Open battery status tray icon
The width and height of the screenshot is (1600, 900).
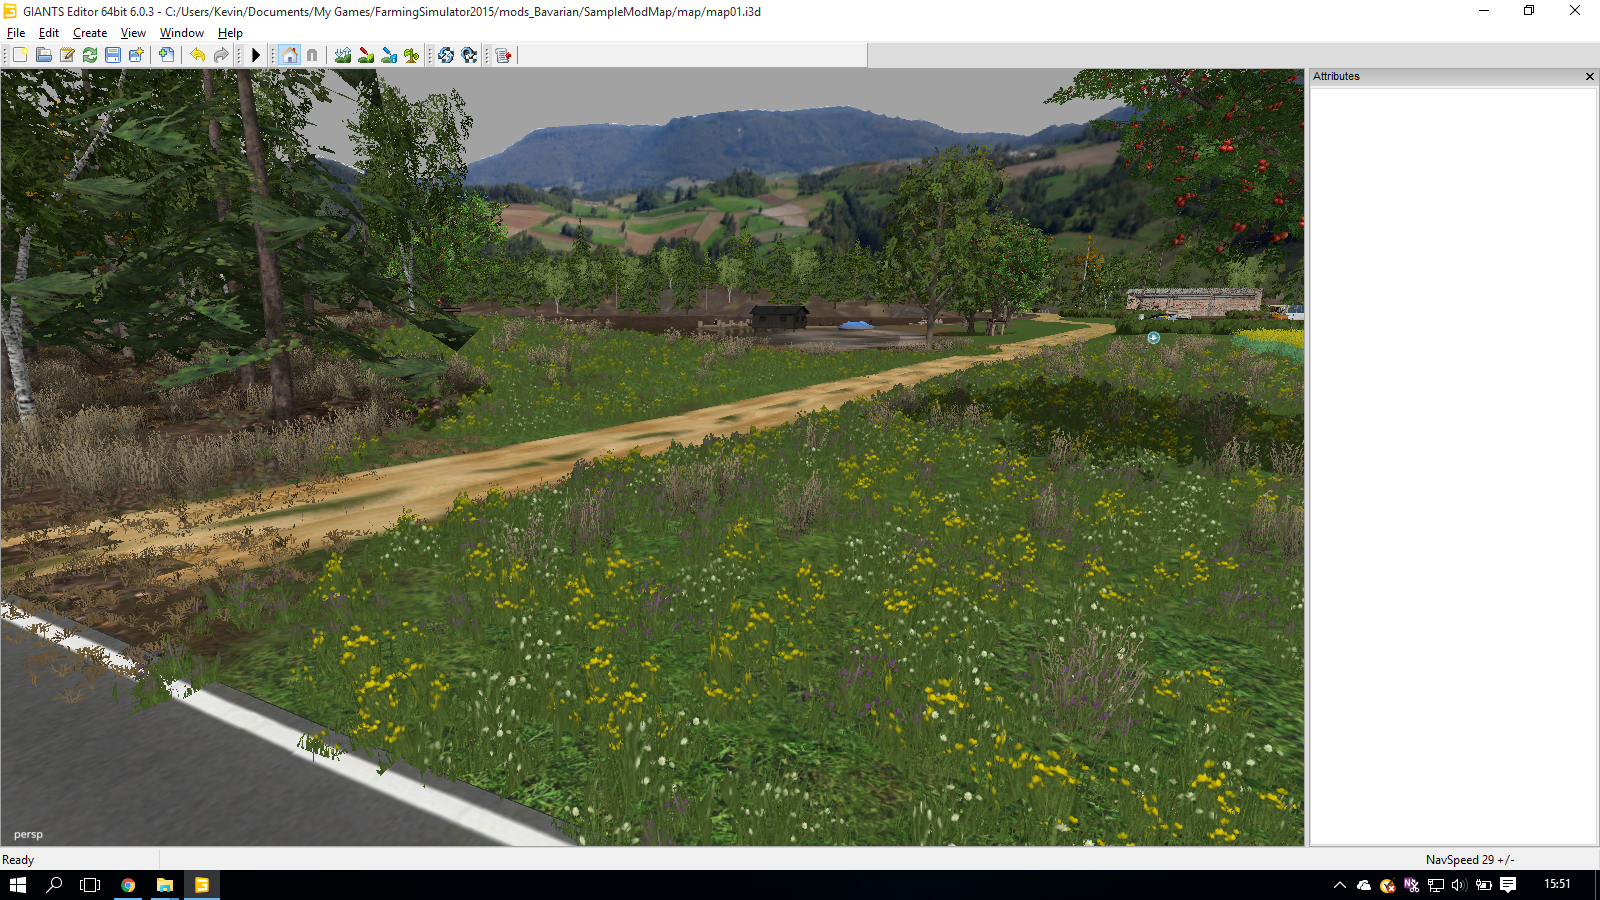click(1484, 885)
